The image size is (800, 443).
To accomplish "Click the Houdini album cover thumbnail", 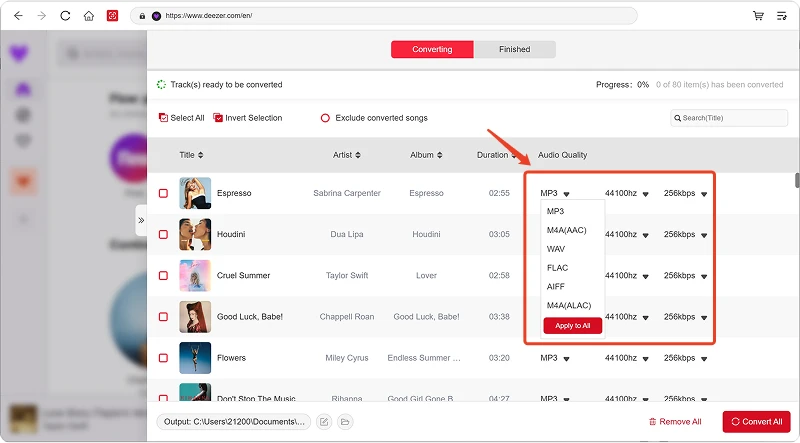I will (195, 234).
